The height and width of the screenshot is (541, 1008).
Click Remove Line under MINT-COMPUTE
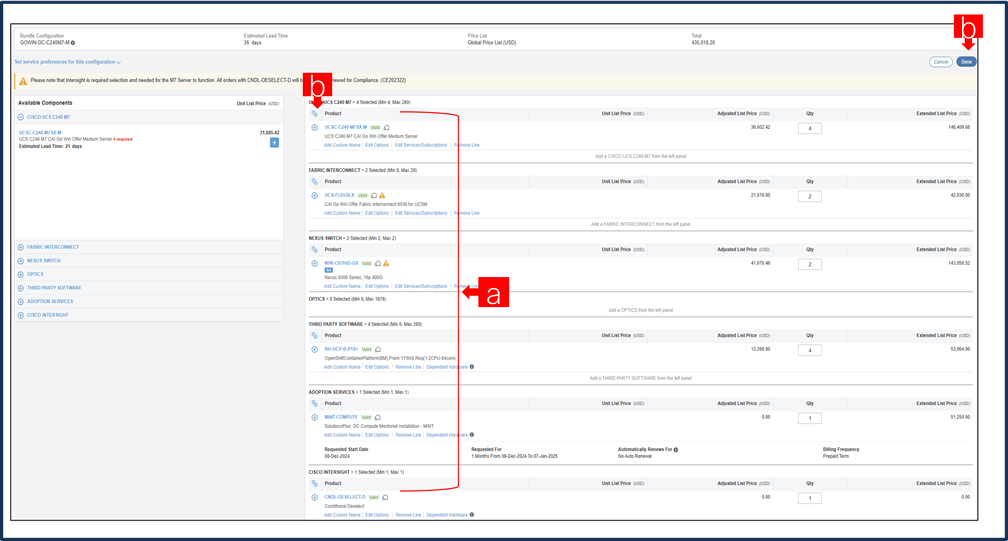[408, 435]
